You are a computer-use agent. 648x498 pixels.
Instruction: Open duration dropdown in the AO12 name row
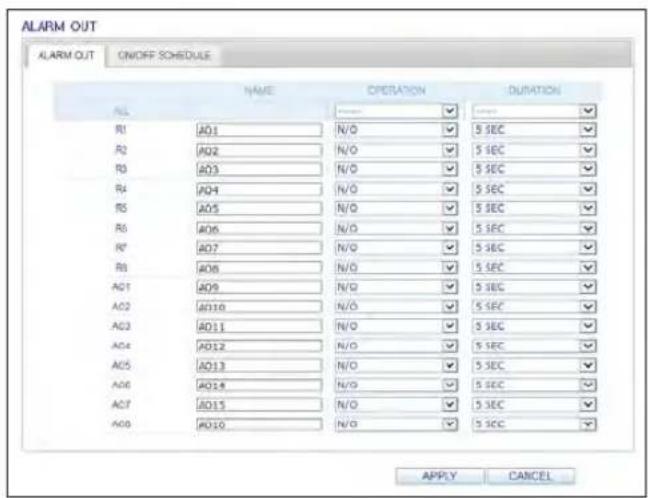[534, 346]
